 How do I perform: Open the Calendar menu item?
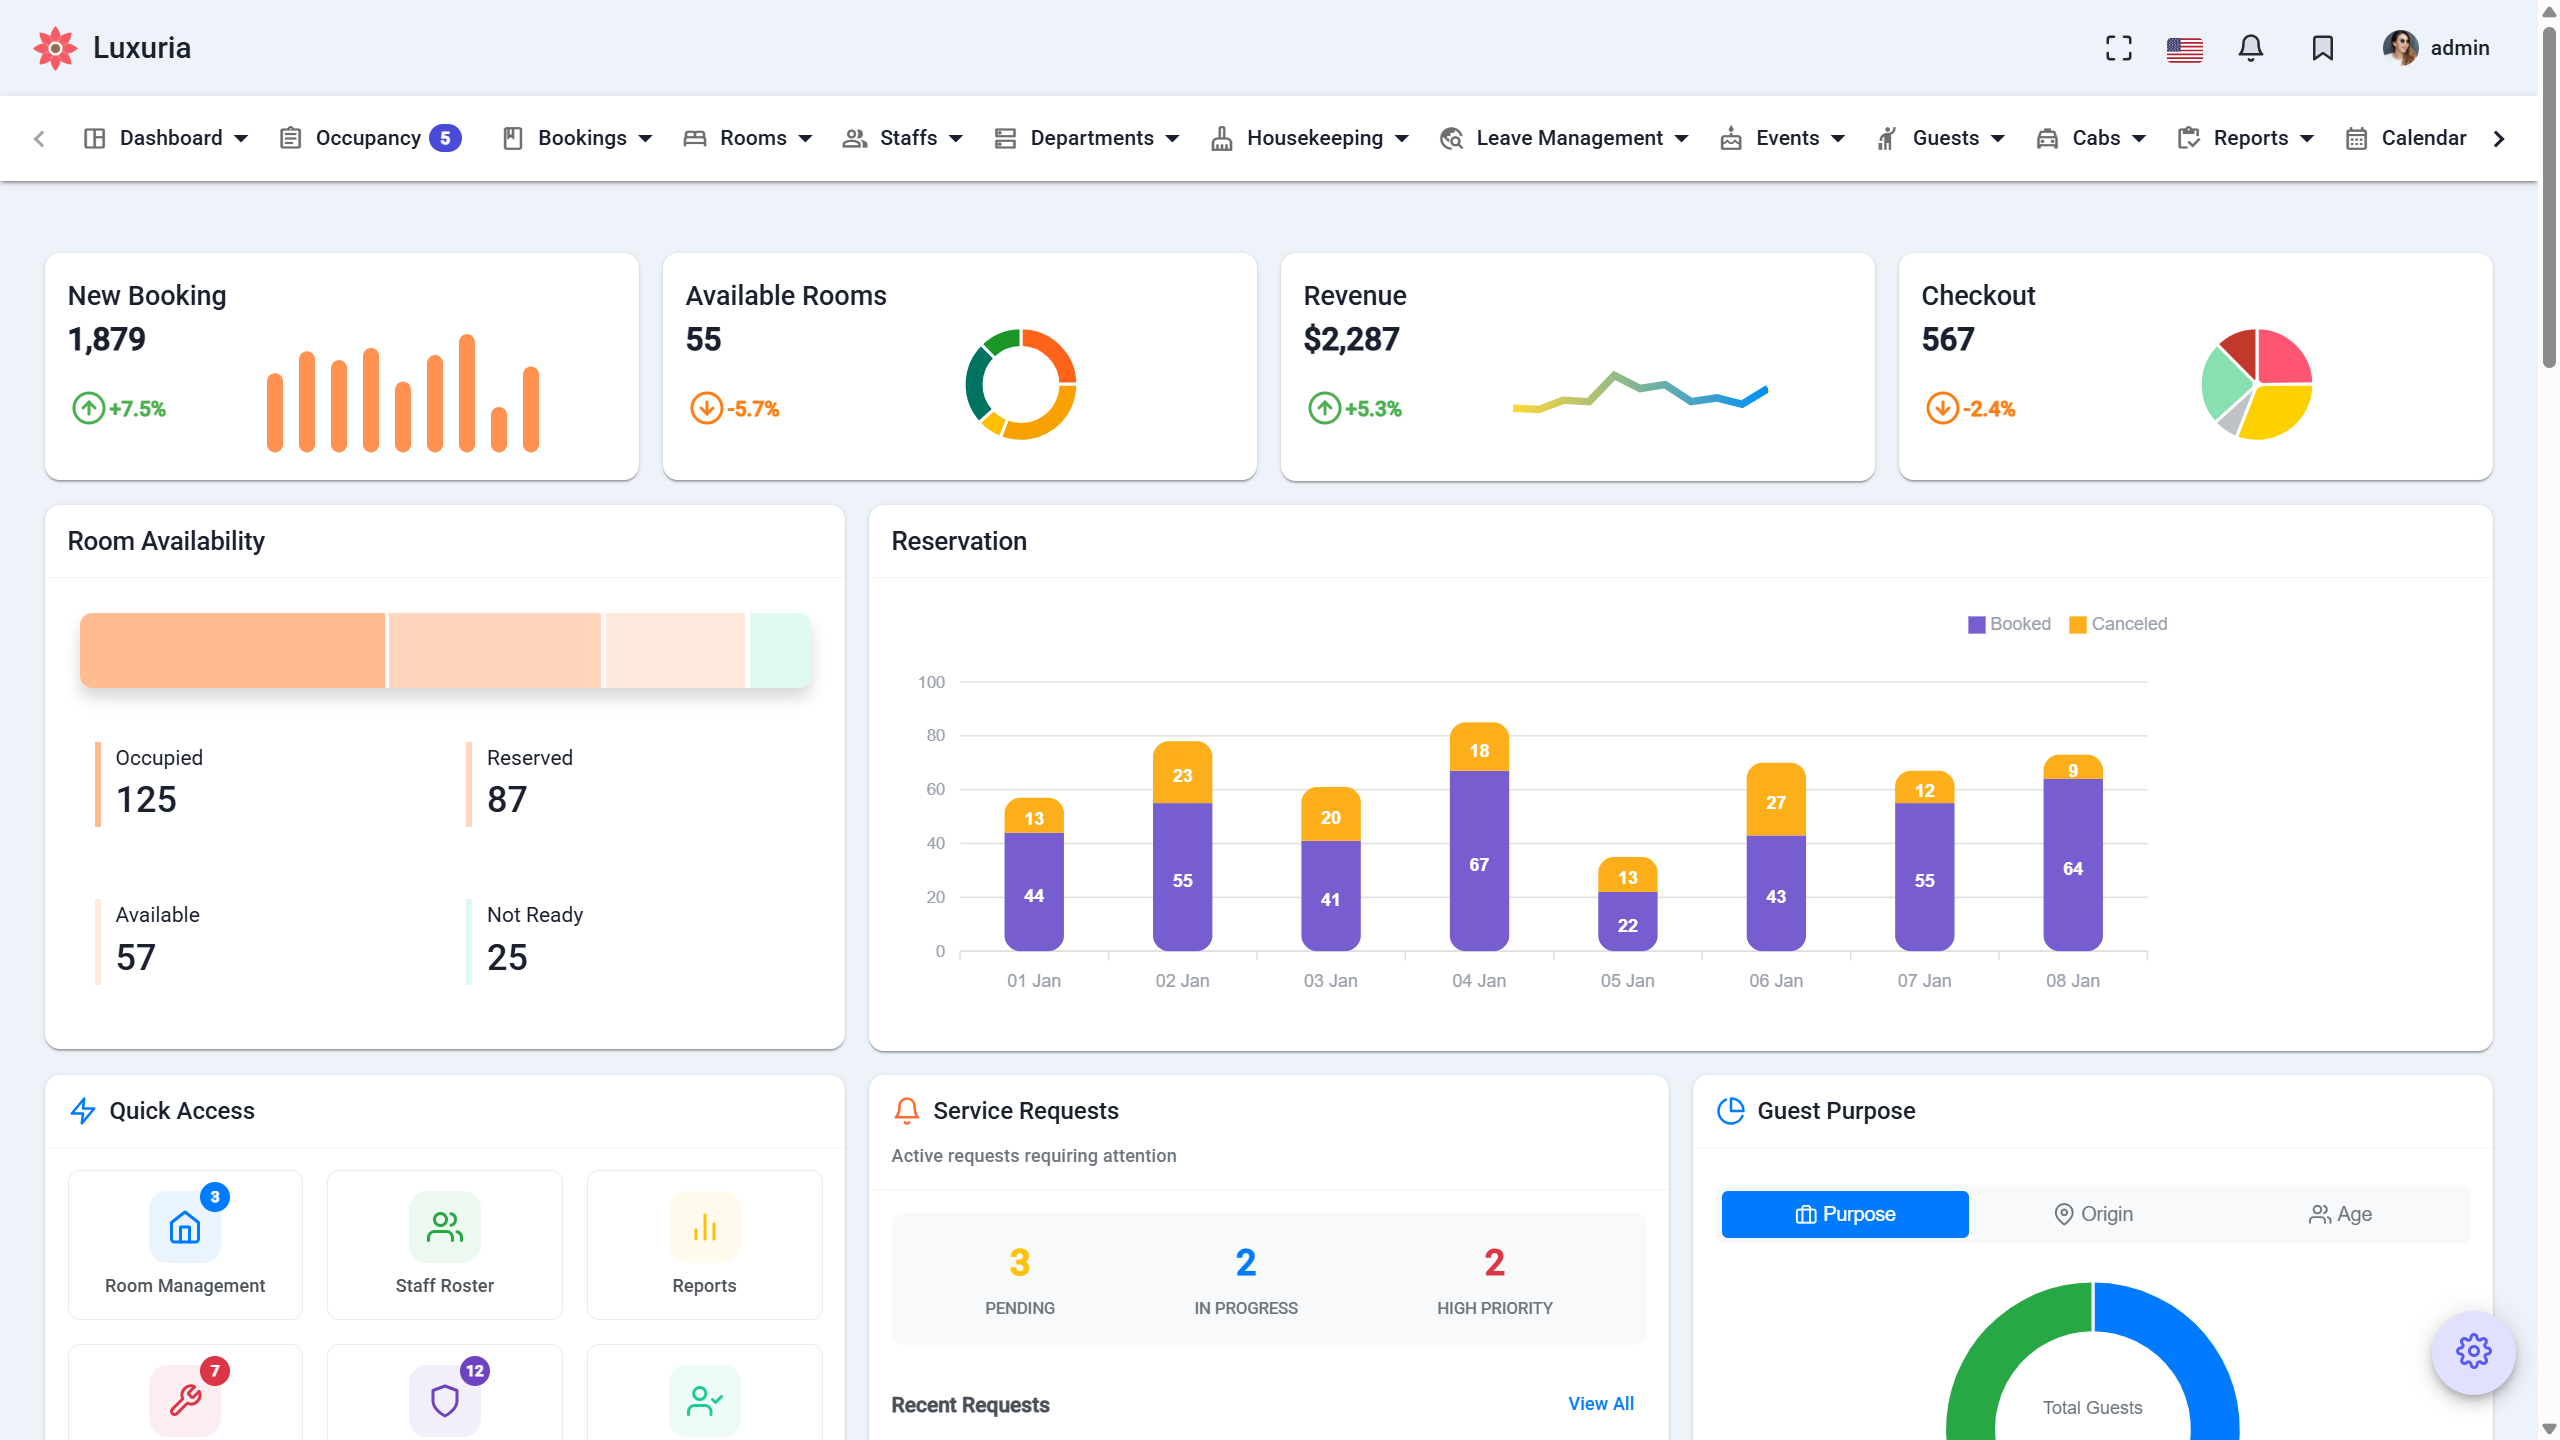pos(2406,138)
